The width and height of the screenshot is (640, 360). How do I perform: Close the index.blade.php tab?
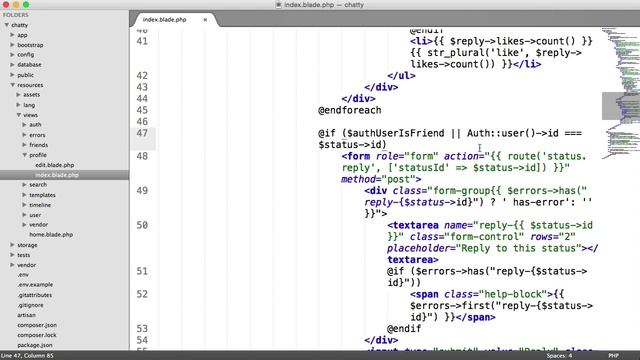pyautogui.click(x=205, y=20)
